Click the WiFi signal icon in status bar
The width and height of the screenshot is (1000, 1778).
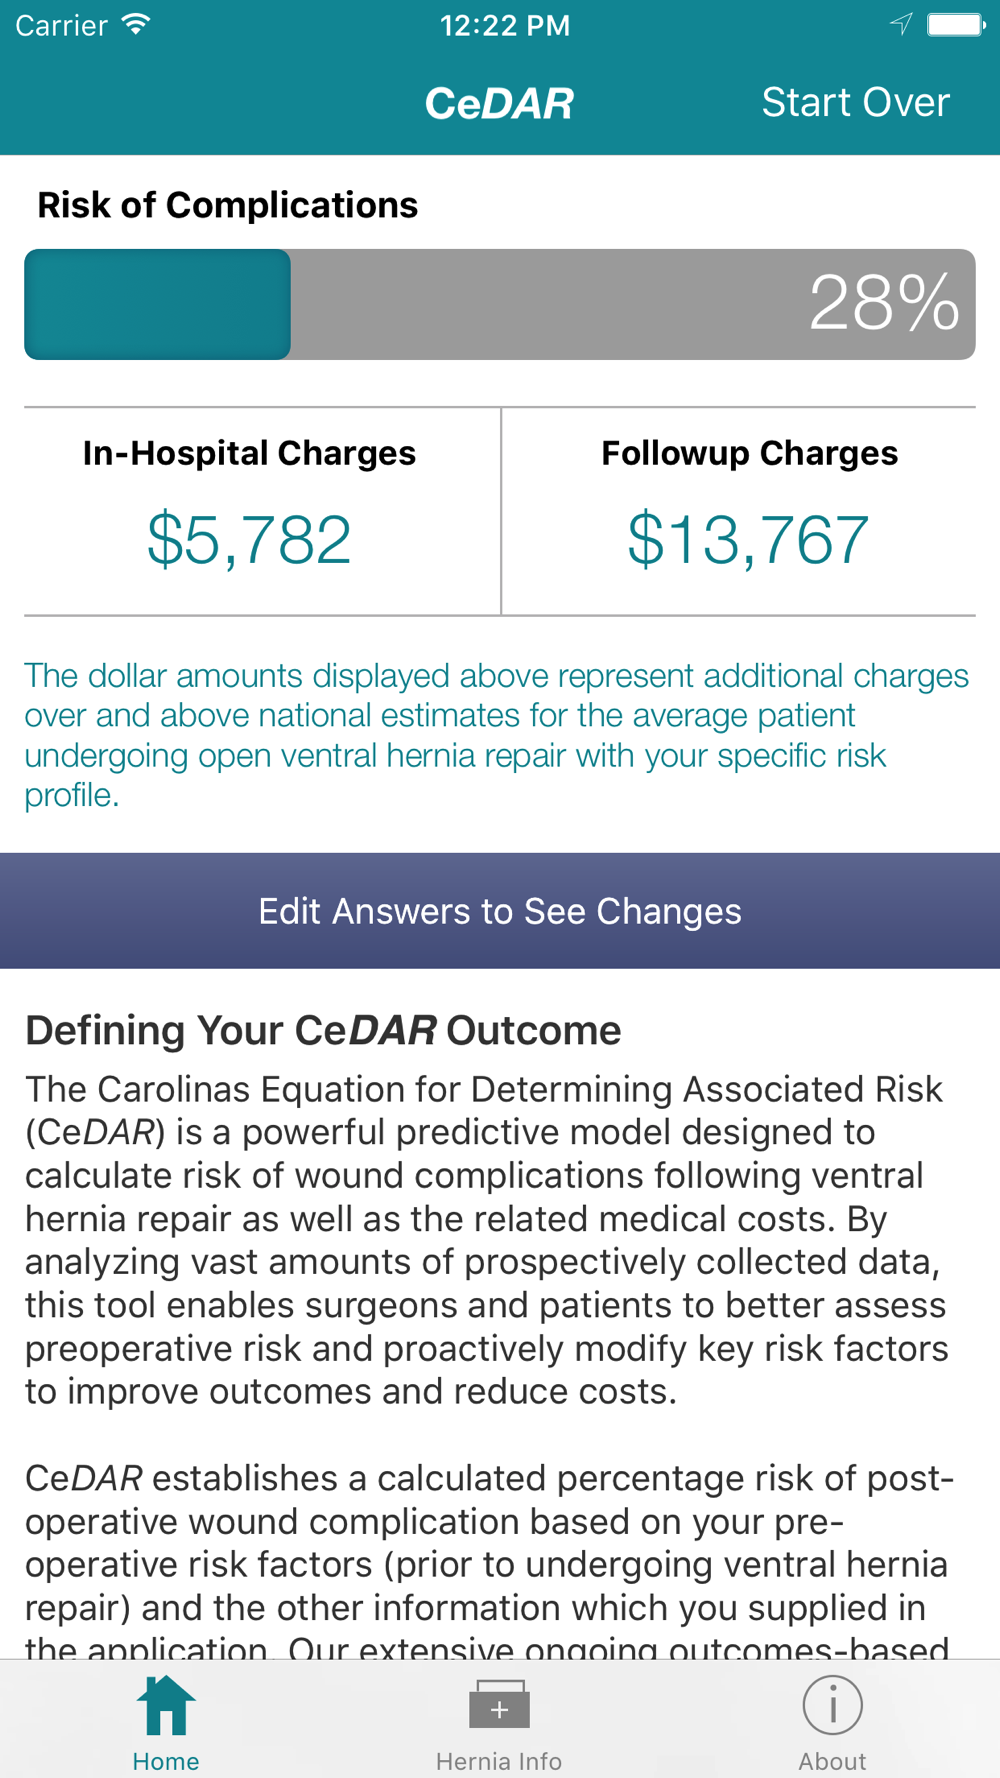[x=136, y=25]
